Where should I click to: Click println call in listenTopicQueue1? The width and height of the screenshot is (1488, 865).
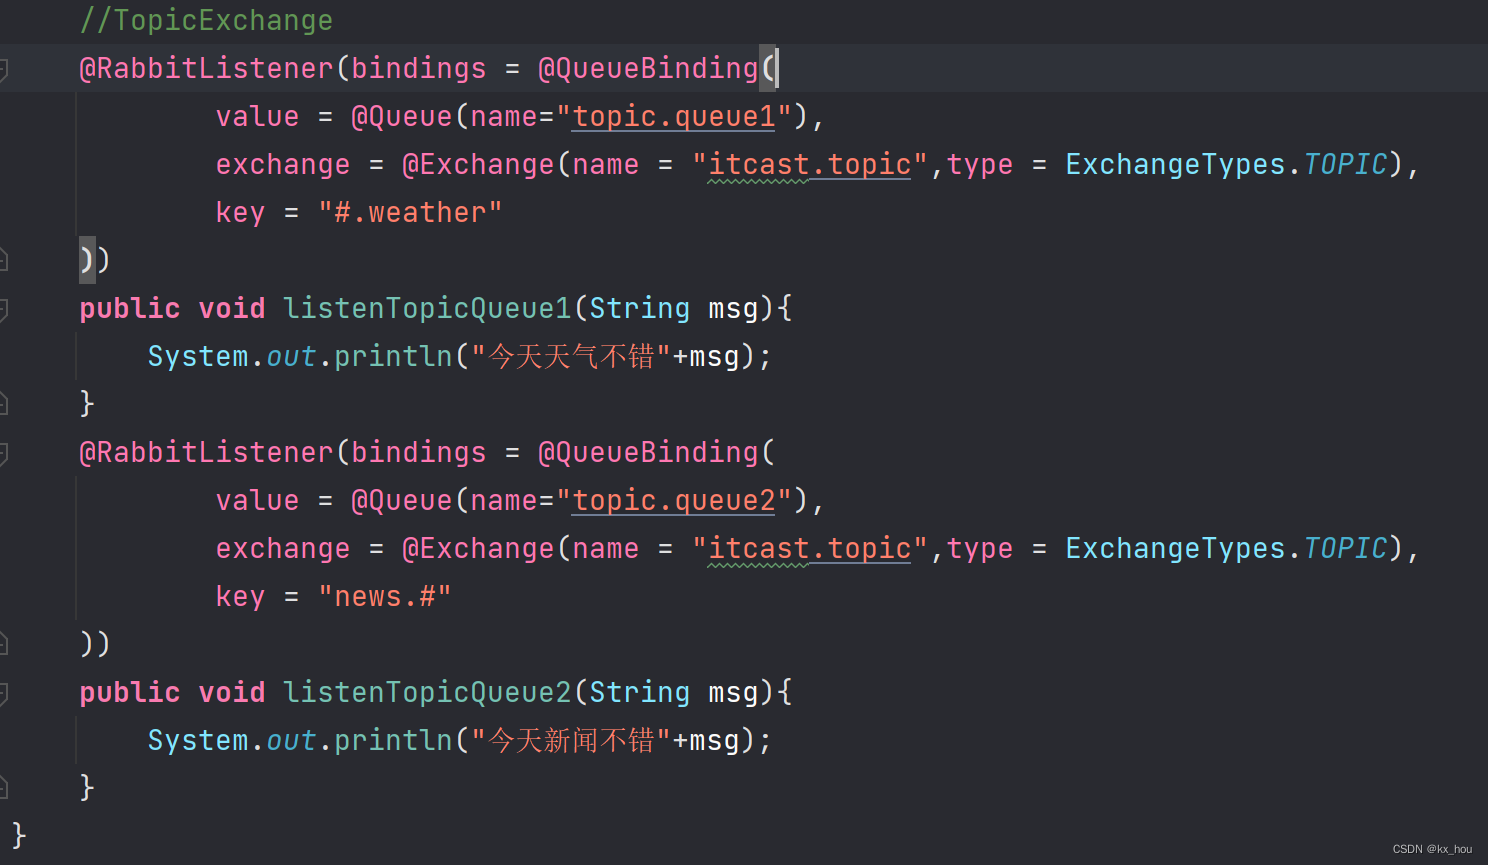click(393, 356)
